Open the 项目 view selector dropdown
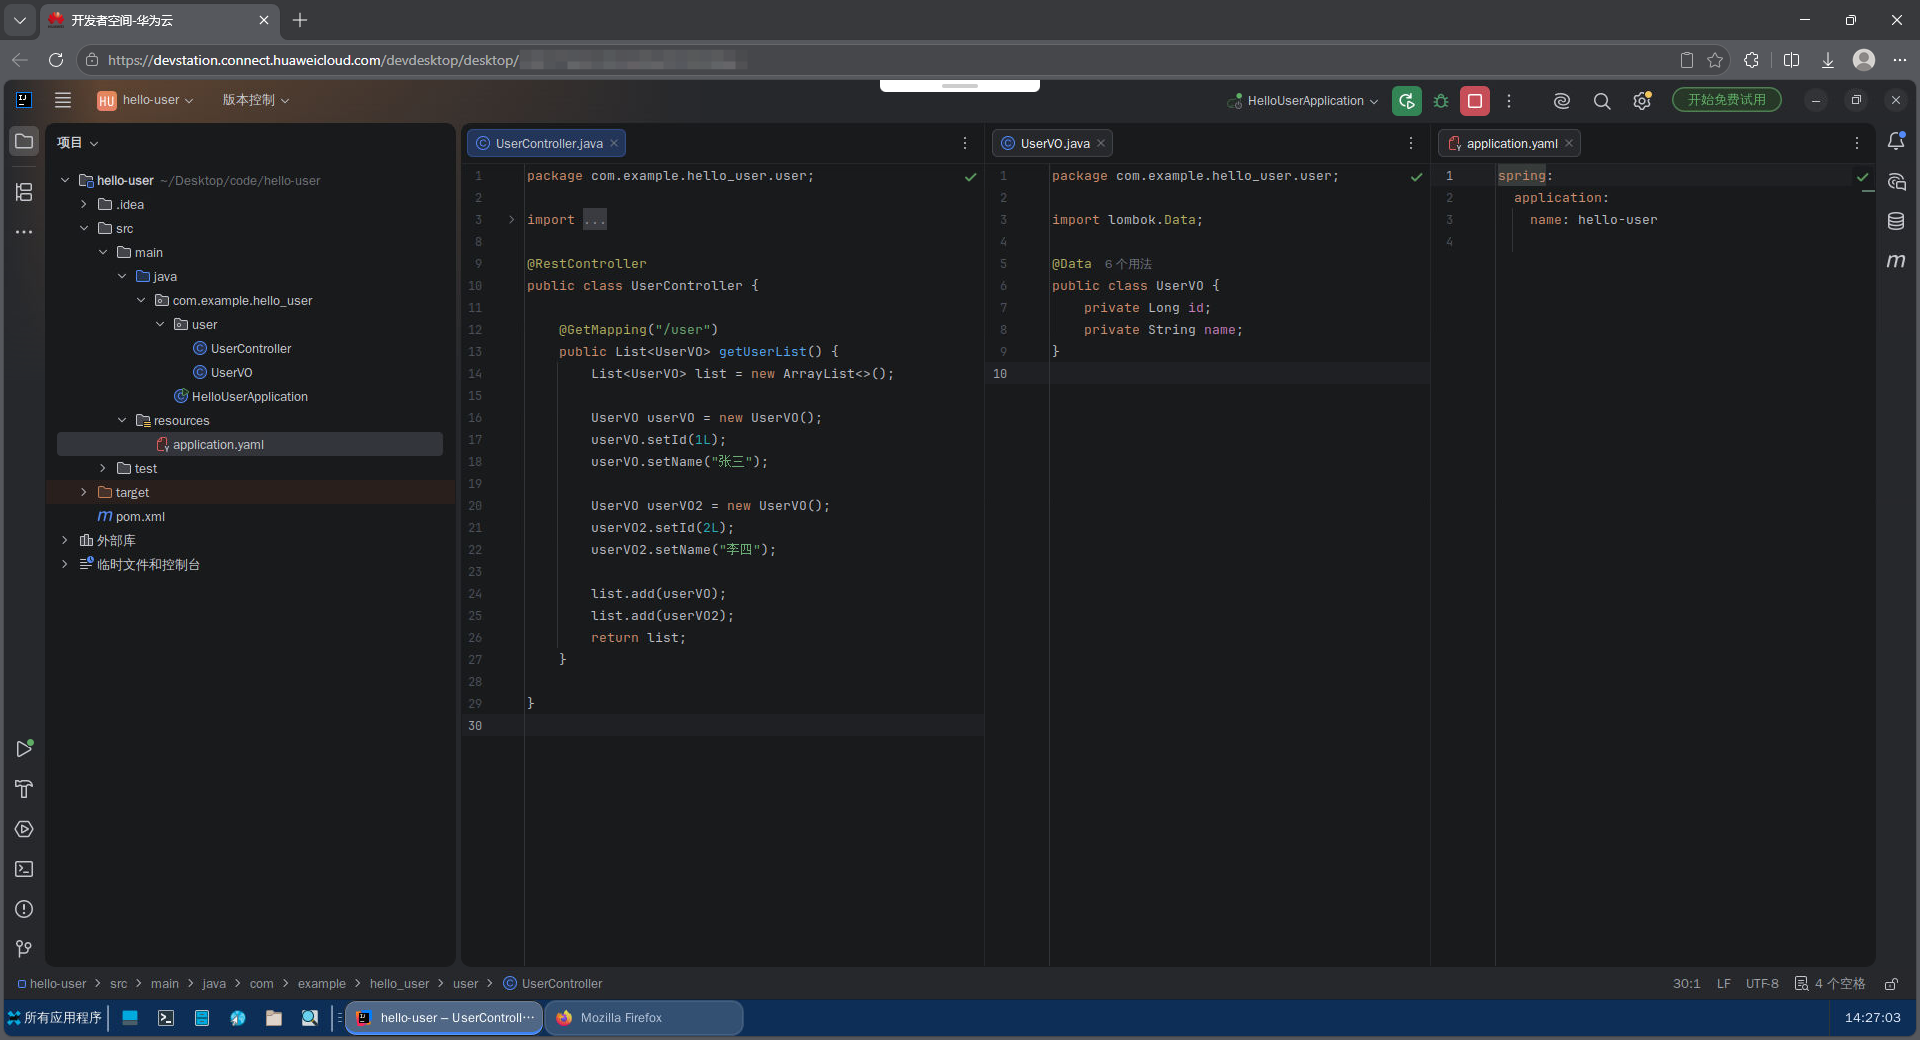The image size is (1920, 1040). [x=78, y=143]
